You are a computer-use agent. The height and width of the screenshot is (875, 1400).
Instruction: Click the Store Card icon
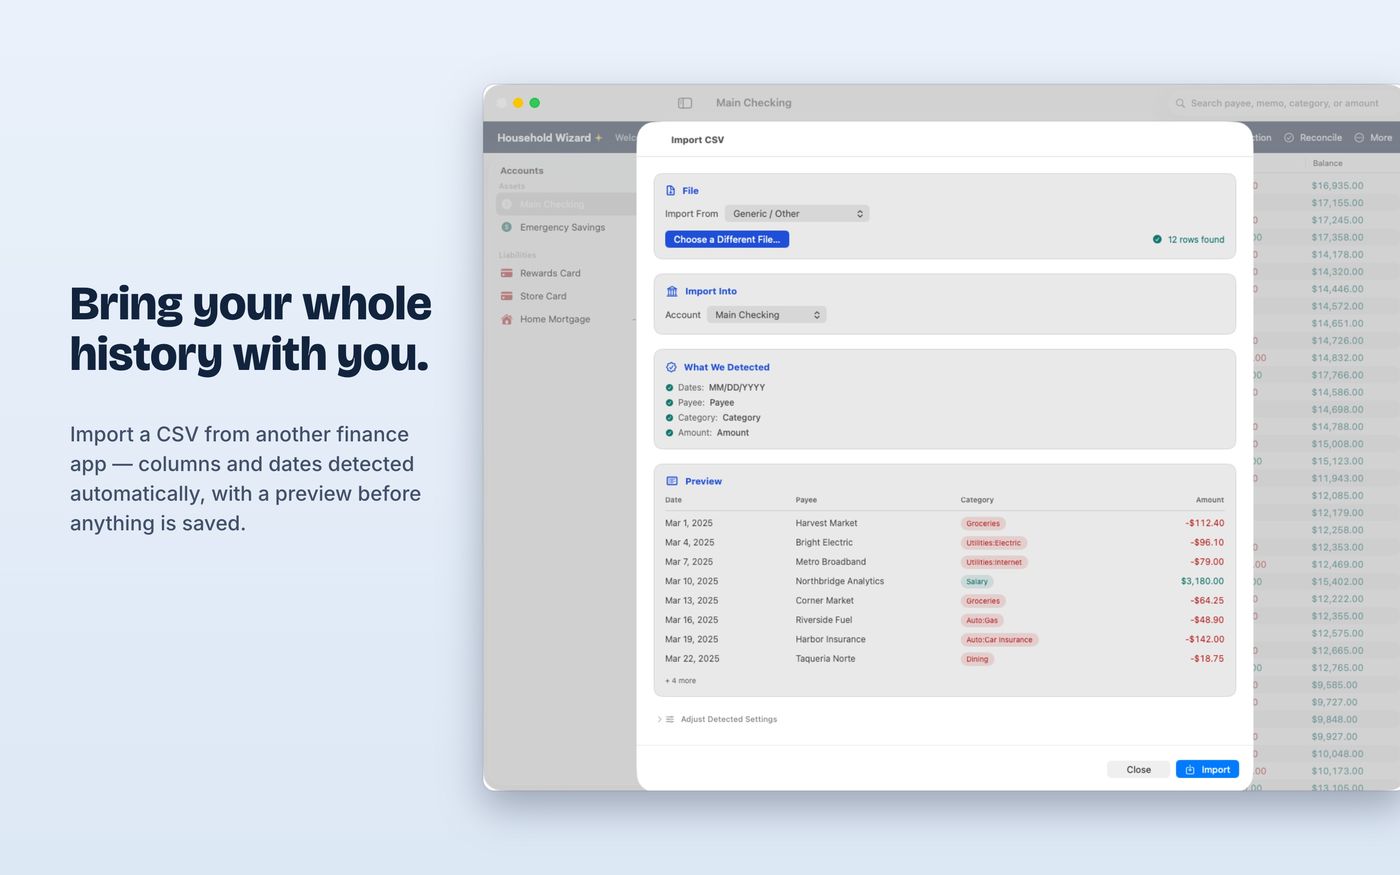(506, 296)
